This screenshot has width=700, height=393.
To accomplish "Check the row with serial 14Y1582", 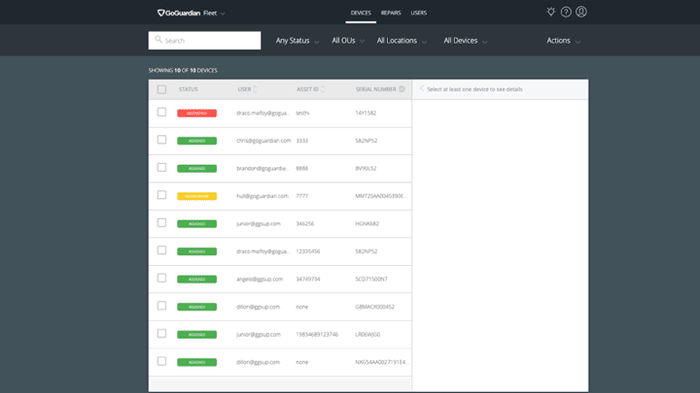I will tap(162, 112).
